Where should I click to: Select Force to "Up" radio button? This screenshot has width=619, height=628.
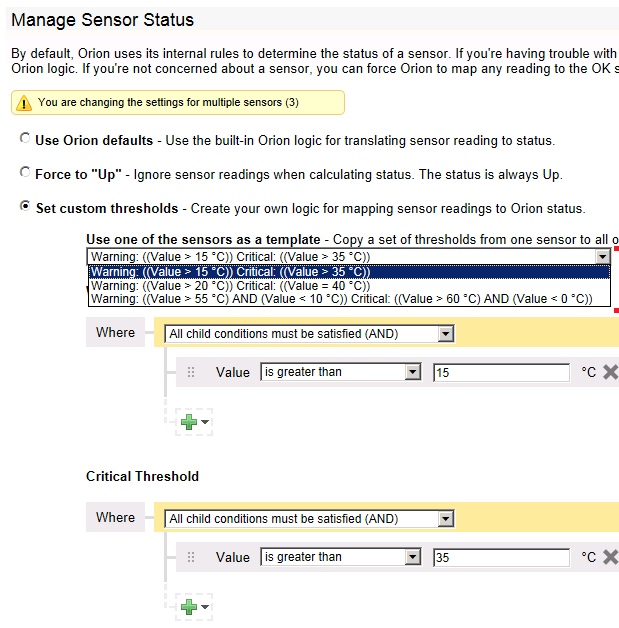click(x=25, y=172)
